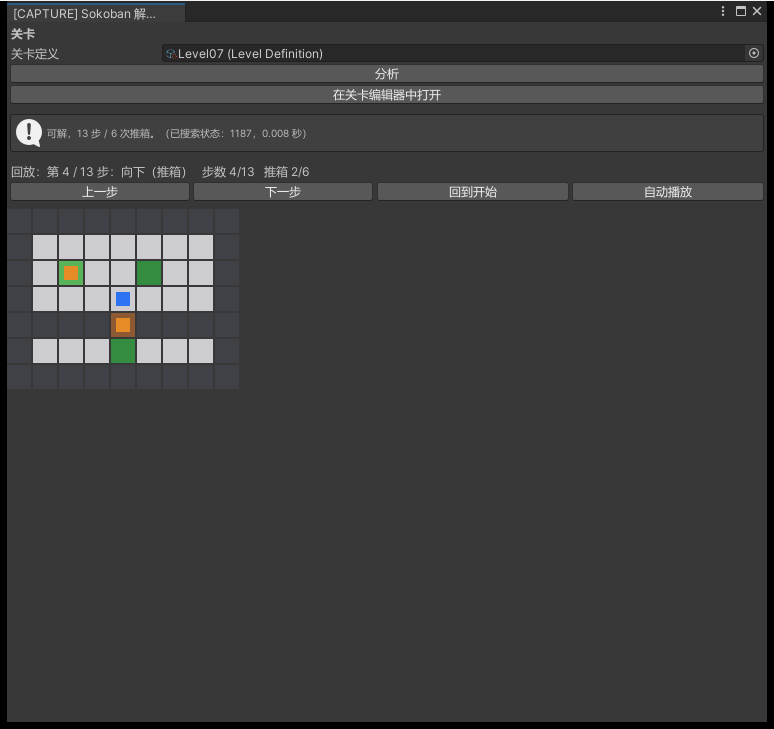Click the 回放: 第 4 / 13 步 status text
The width and height of the screenshot is (774, 729).
coord(99,172)
